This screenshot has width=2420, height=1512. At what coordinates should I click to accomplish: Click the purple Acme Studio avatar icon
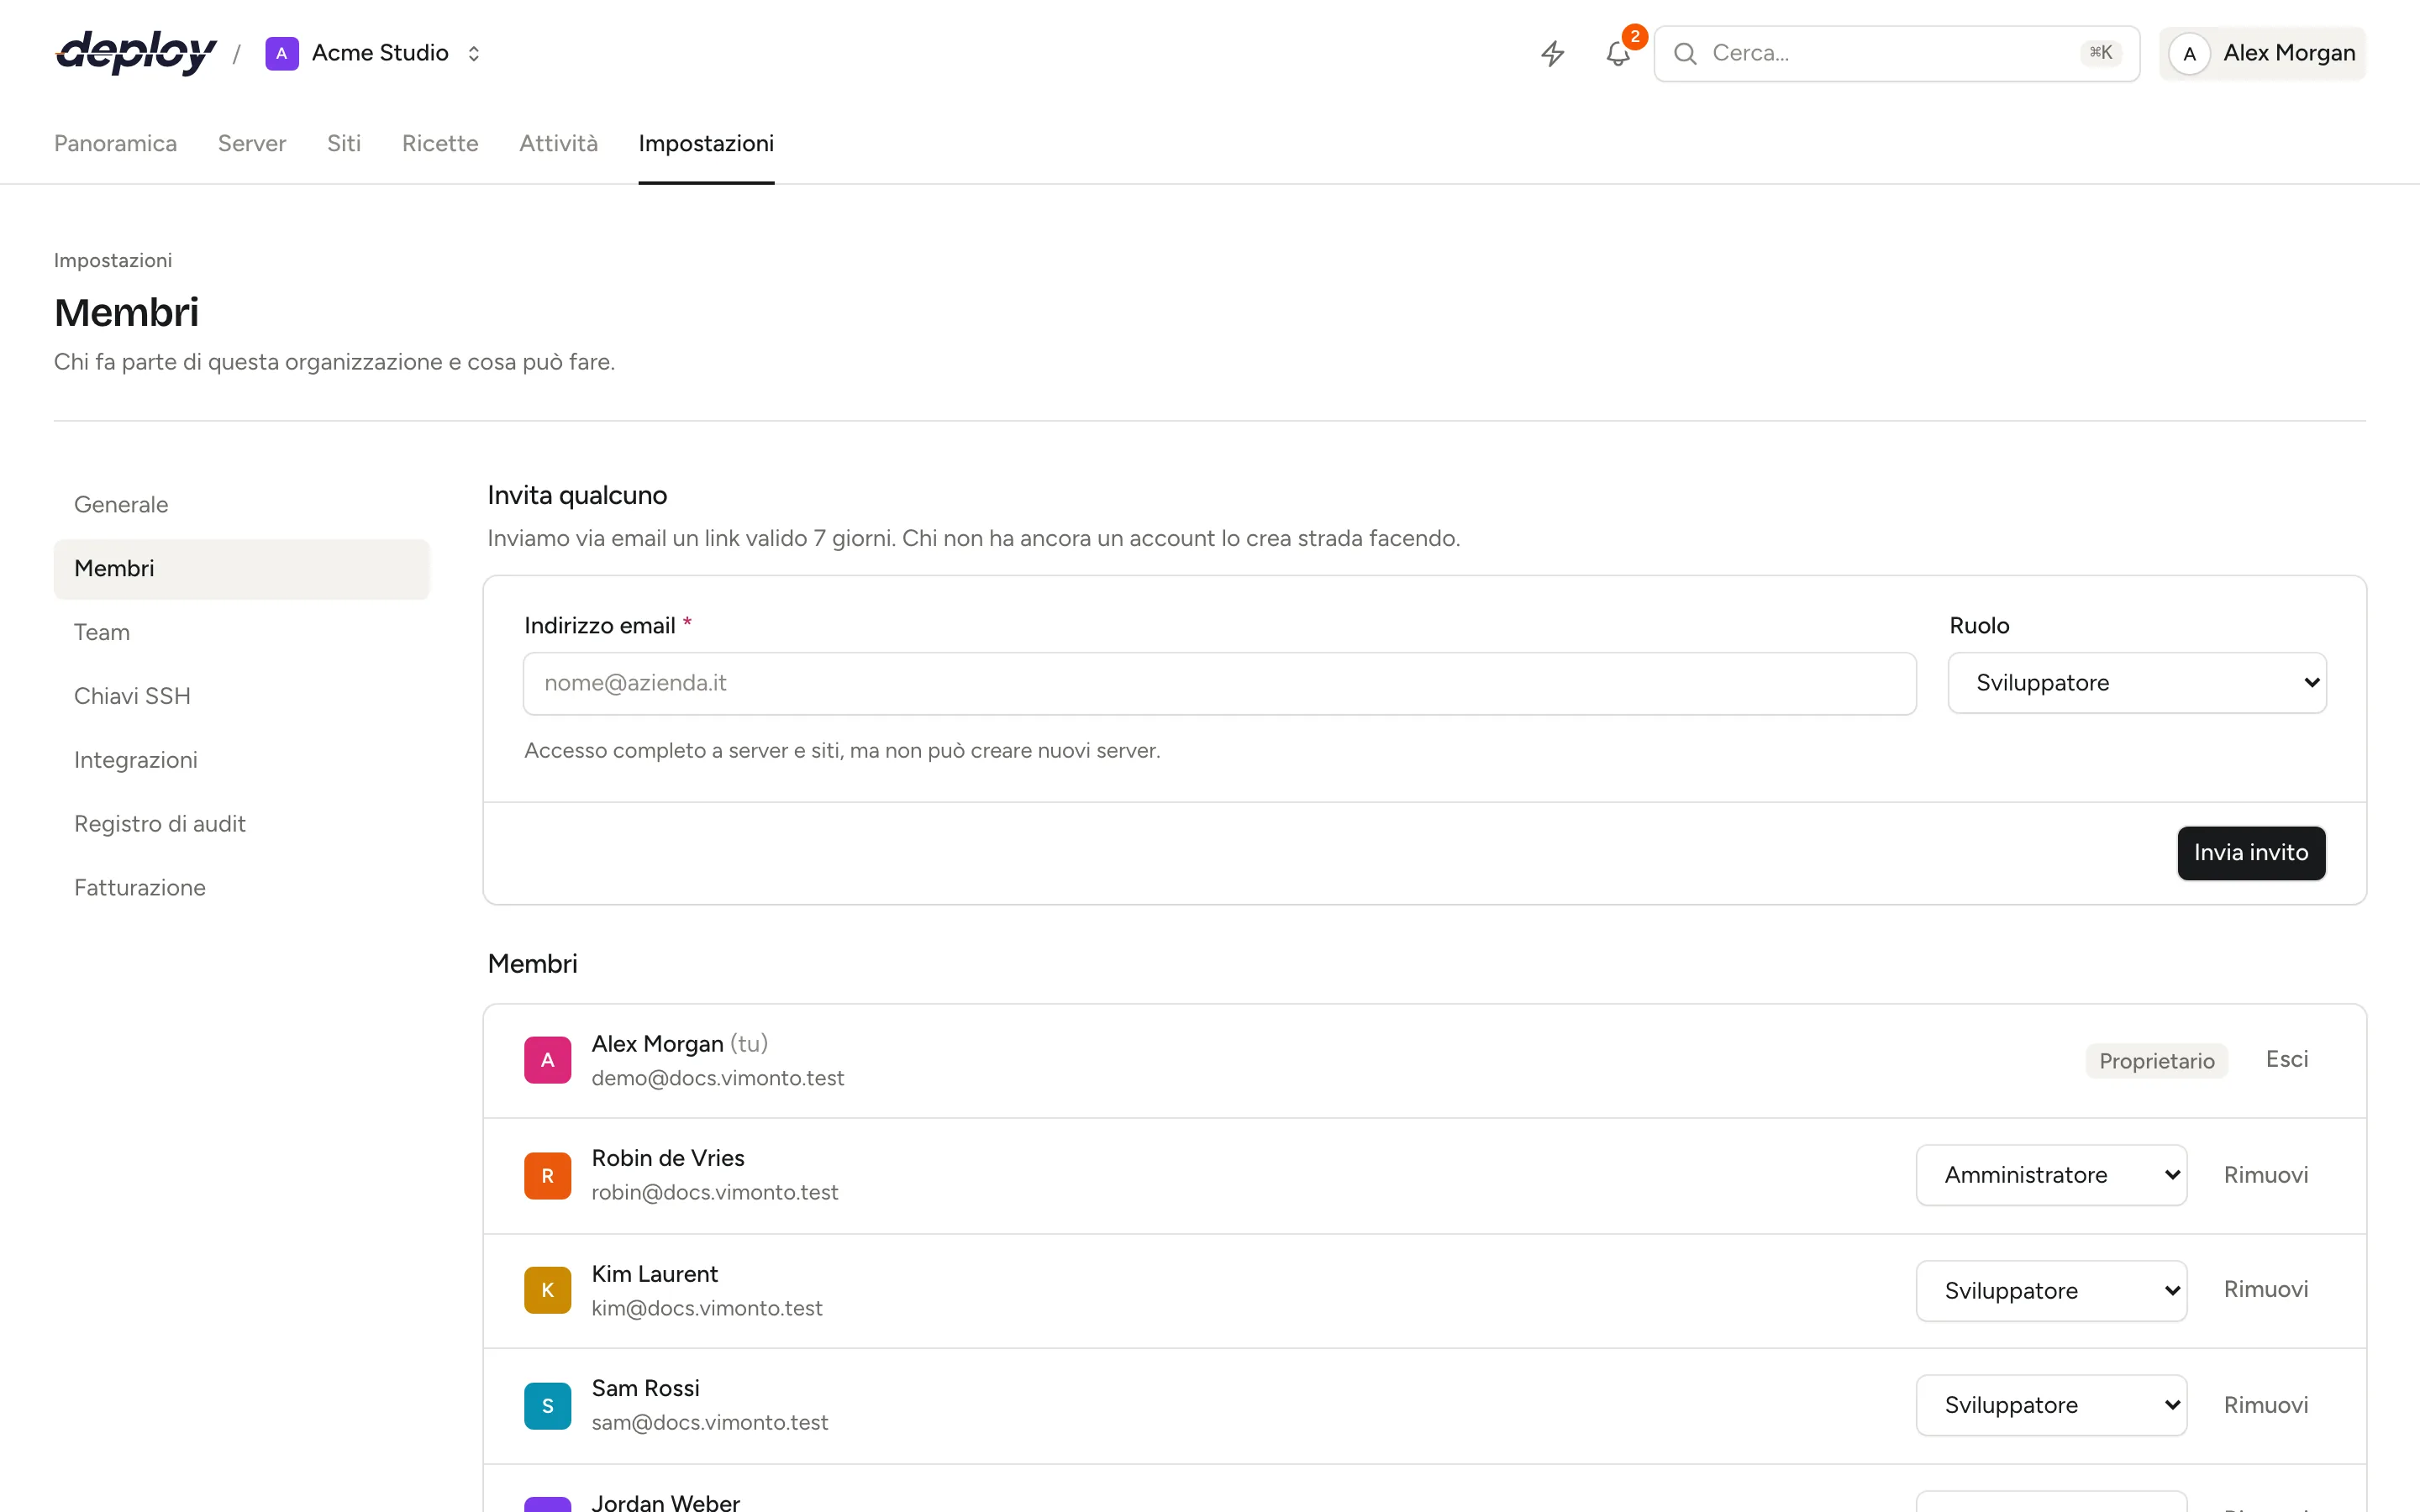pyautogui.click(x=282, y=53)
